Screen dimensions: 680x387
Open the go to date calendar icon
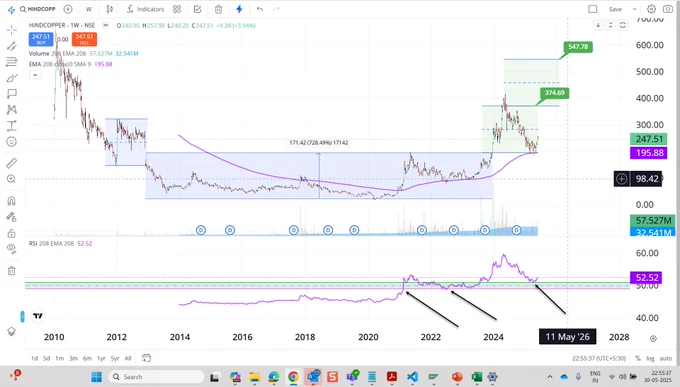147,358
